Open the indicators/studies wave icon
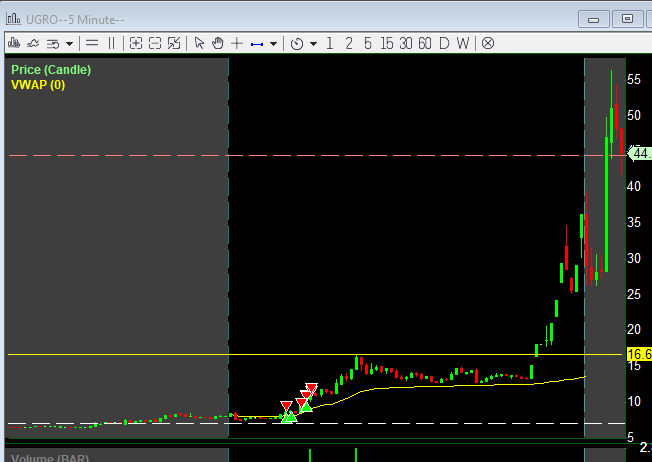This screenshot has height=462, width=652. click(33, 43)
